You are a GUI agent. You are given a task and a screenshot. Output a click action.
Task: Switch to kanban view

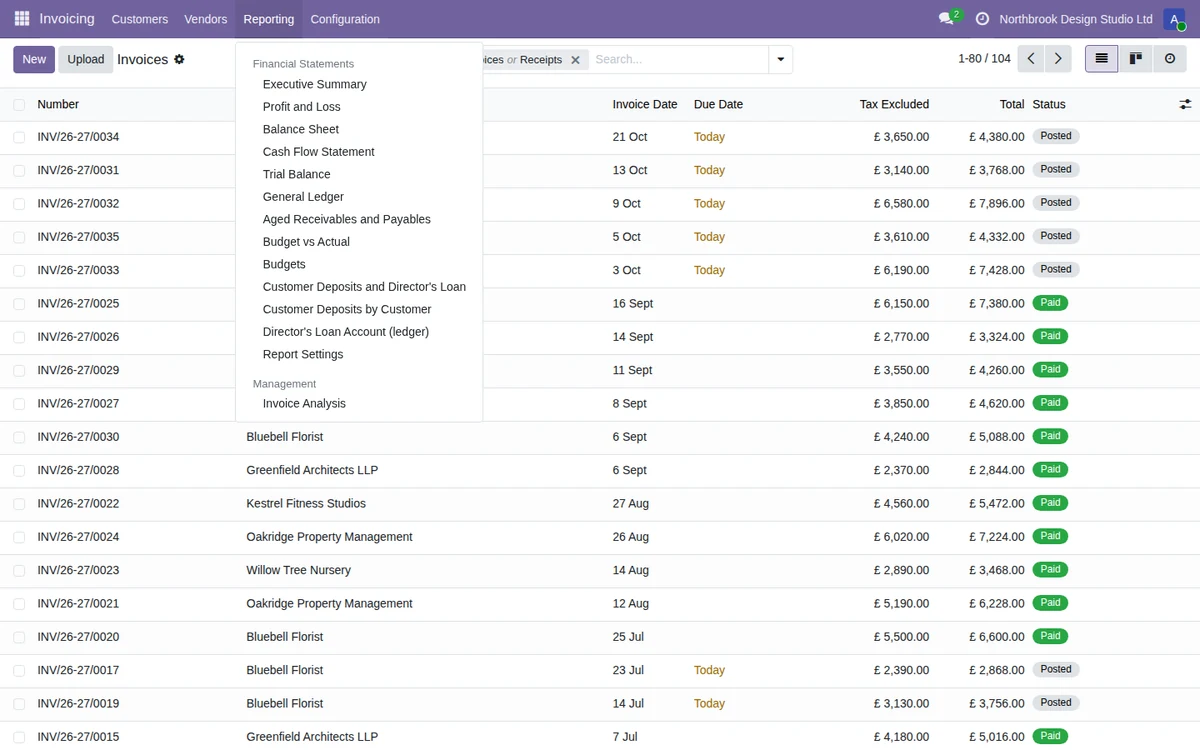click(x=1136, y=59)
